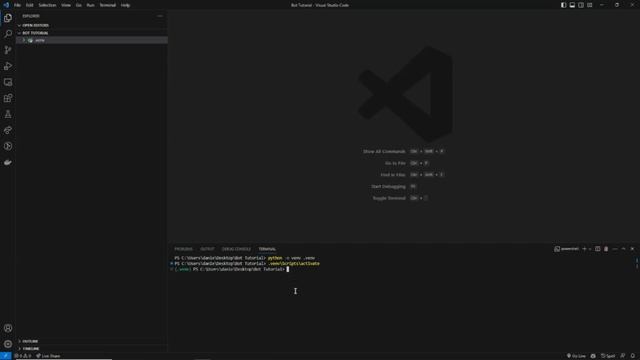
Task: Open the Extensions view
Action: 8,98
